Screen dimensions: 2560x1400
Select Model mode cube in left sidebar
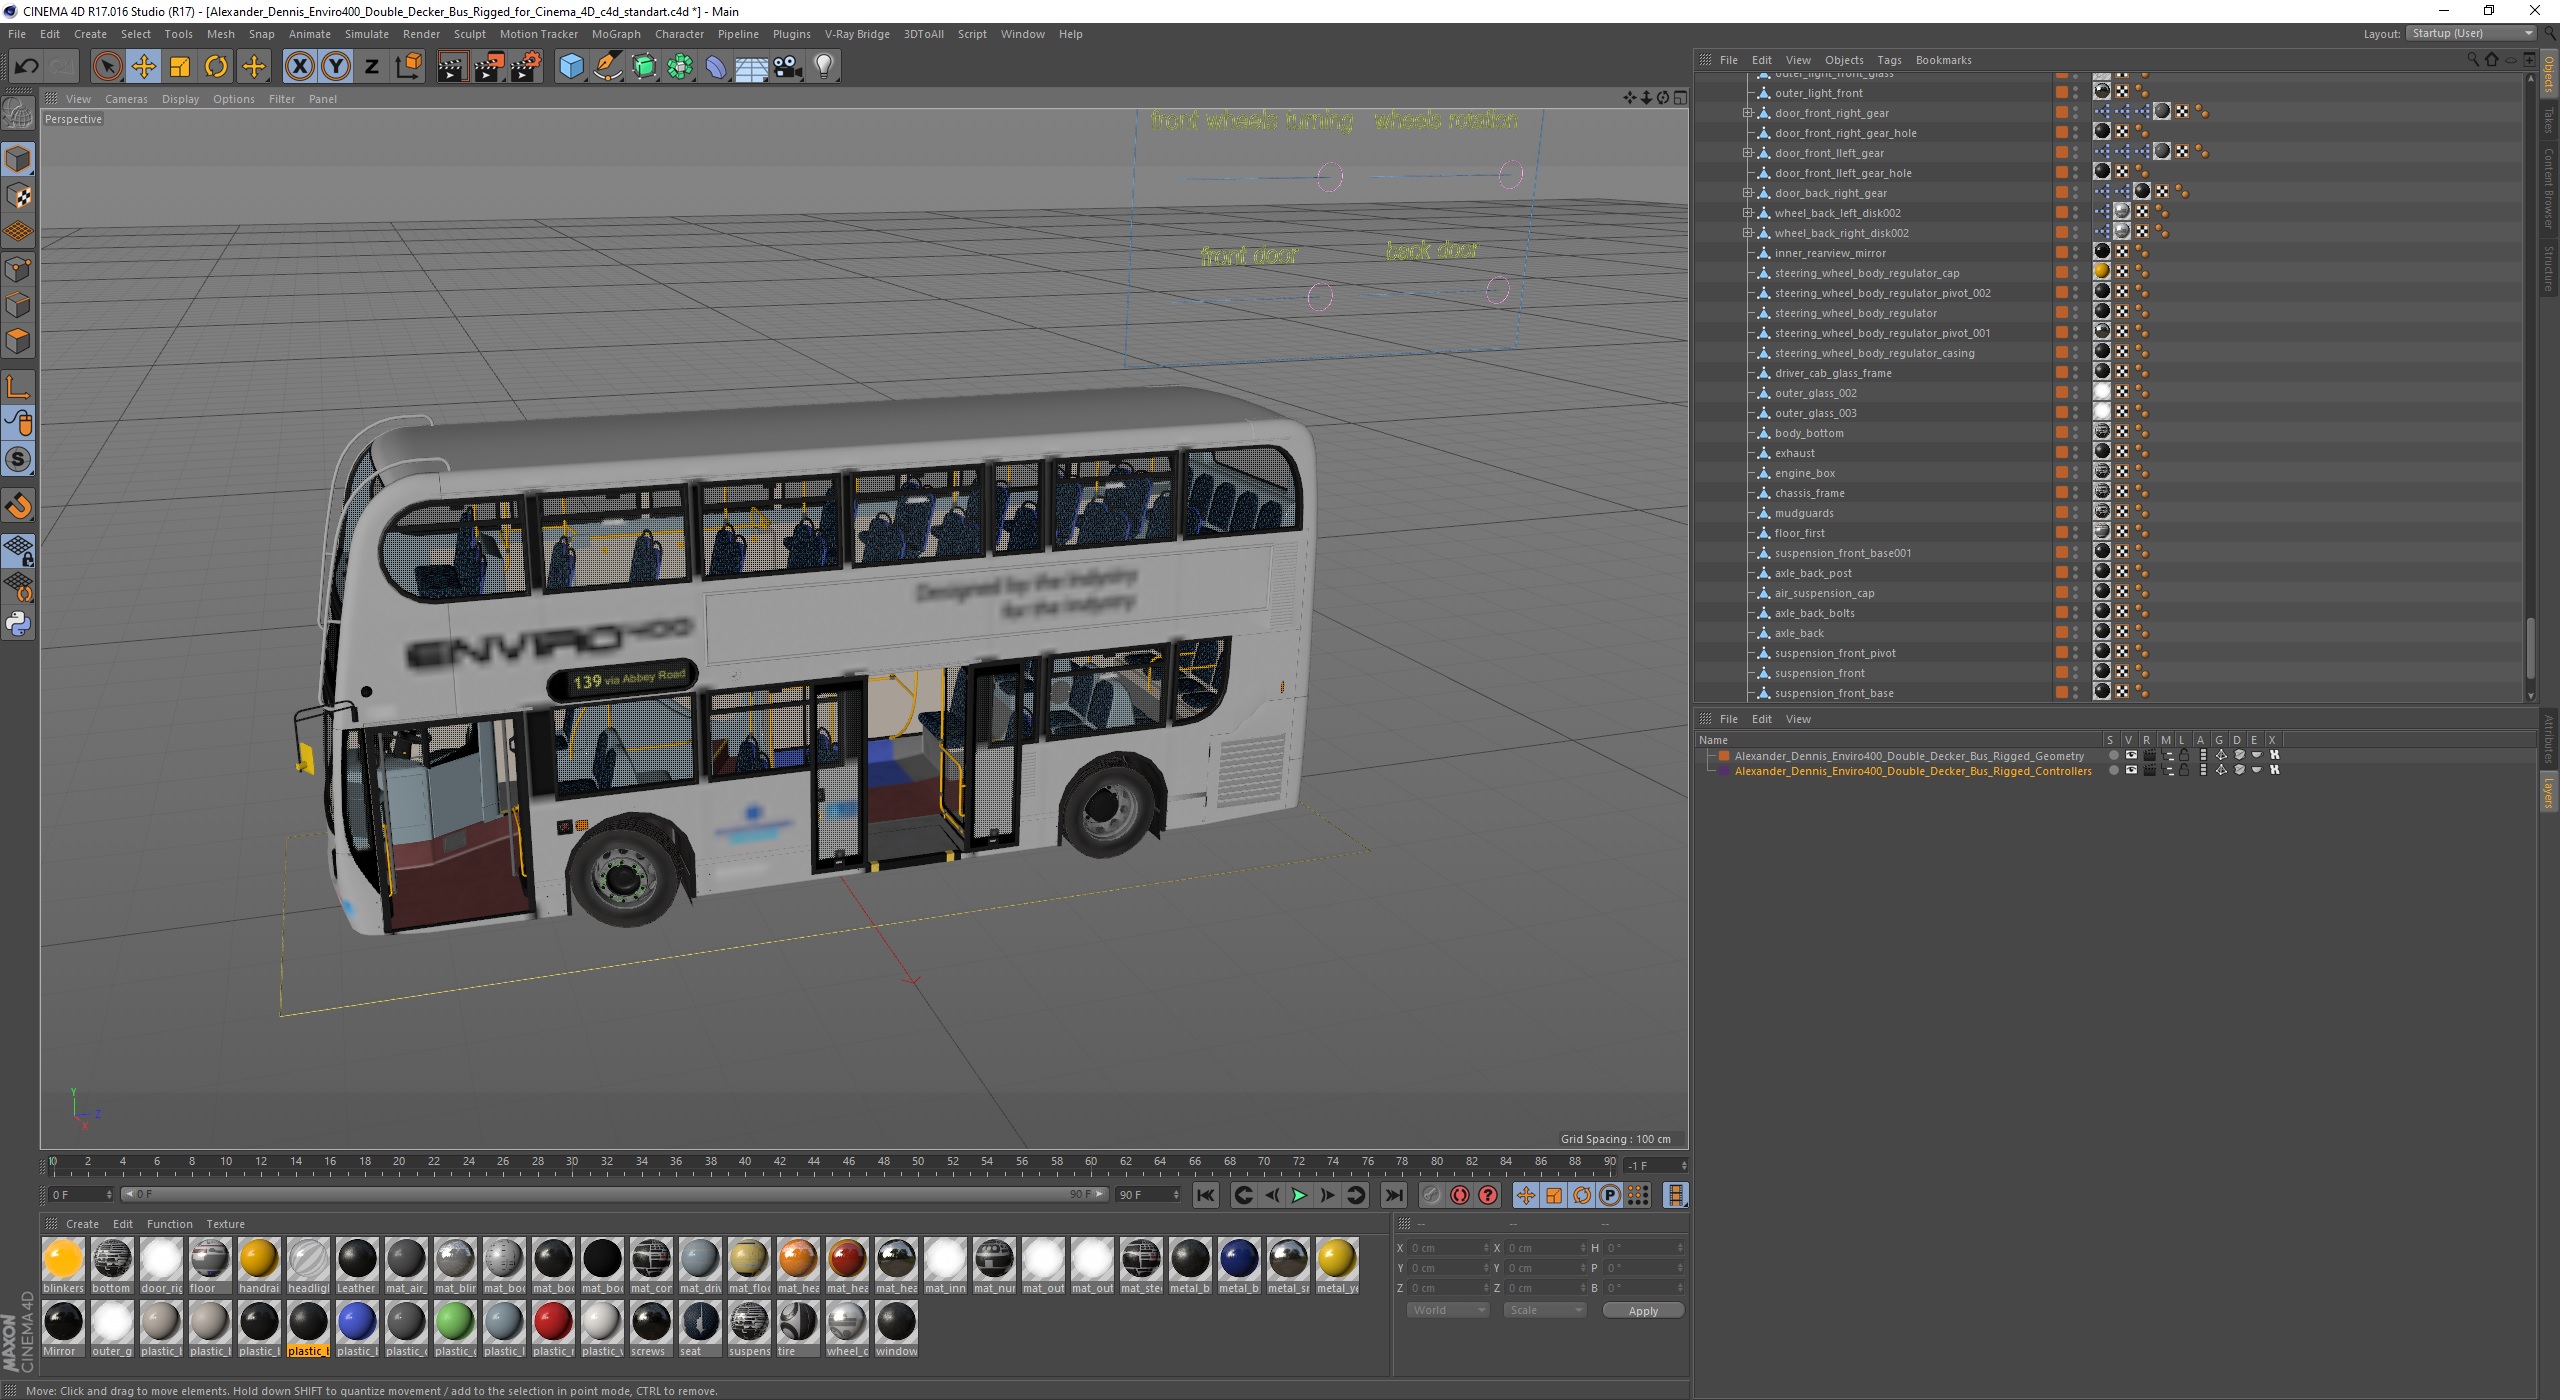click(18, 159)
